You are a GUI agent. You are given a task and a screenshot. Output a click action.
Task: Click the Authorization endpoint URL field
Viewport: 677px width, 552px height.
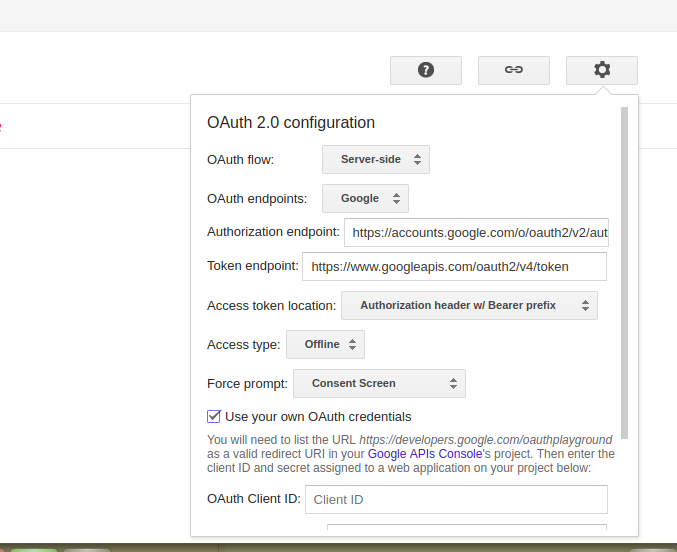476,233
